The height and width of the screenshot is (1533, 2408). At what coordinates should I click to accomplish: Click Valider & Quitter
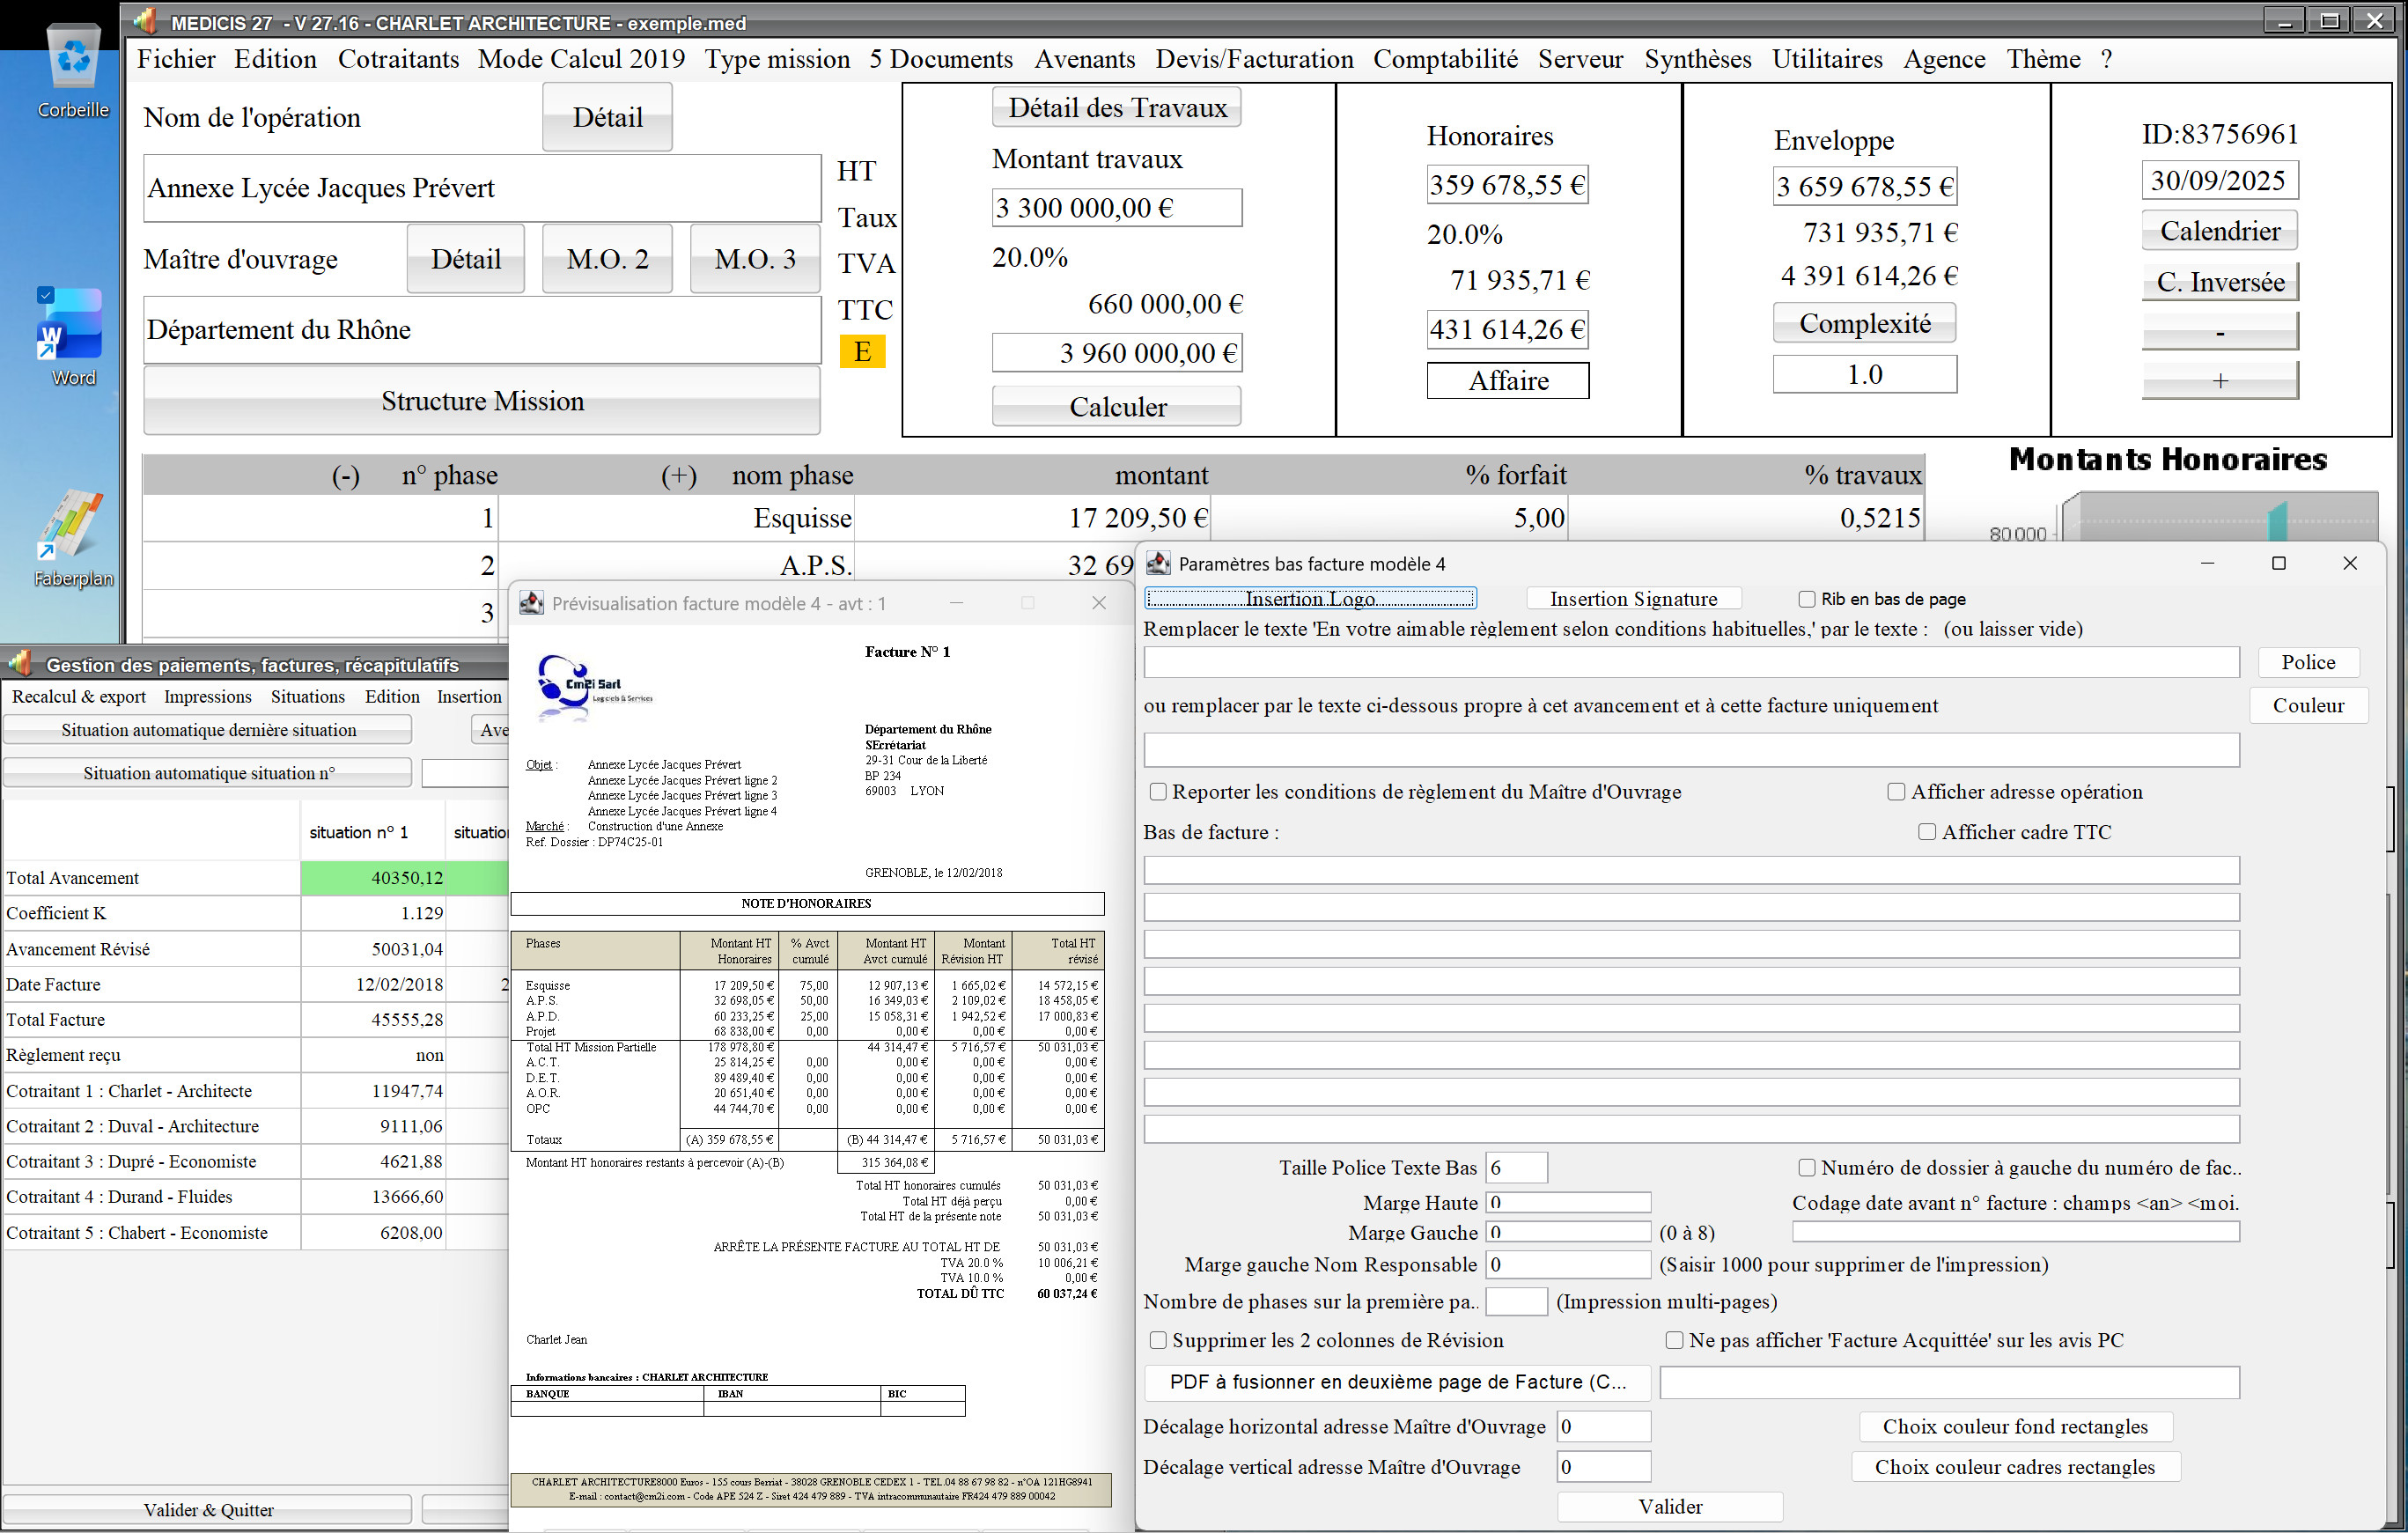208,1509
